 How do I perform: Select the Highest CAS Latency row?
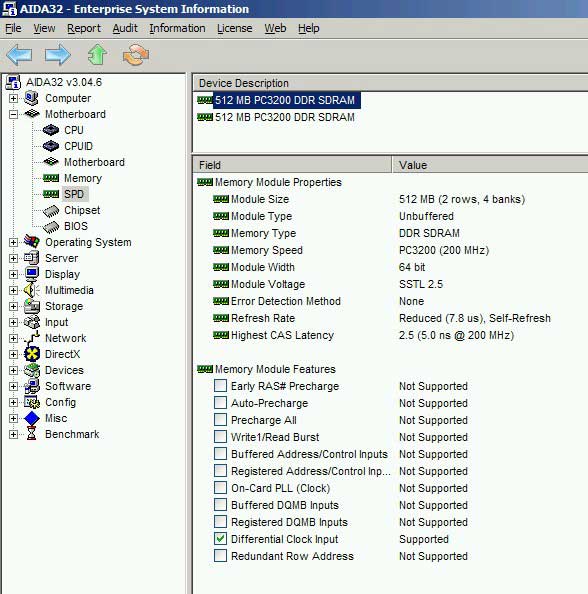point(391,335)
